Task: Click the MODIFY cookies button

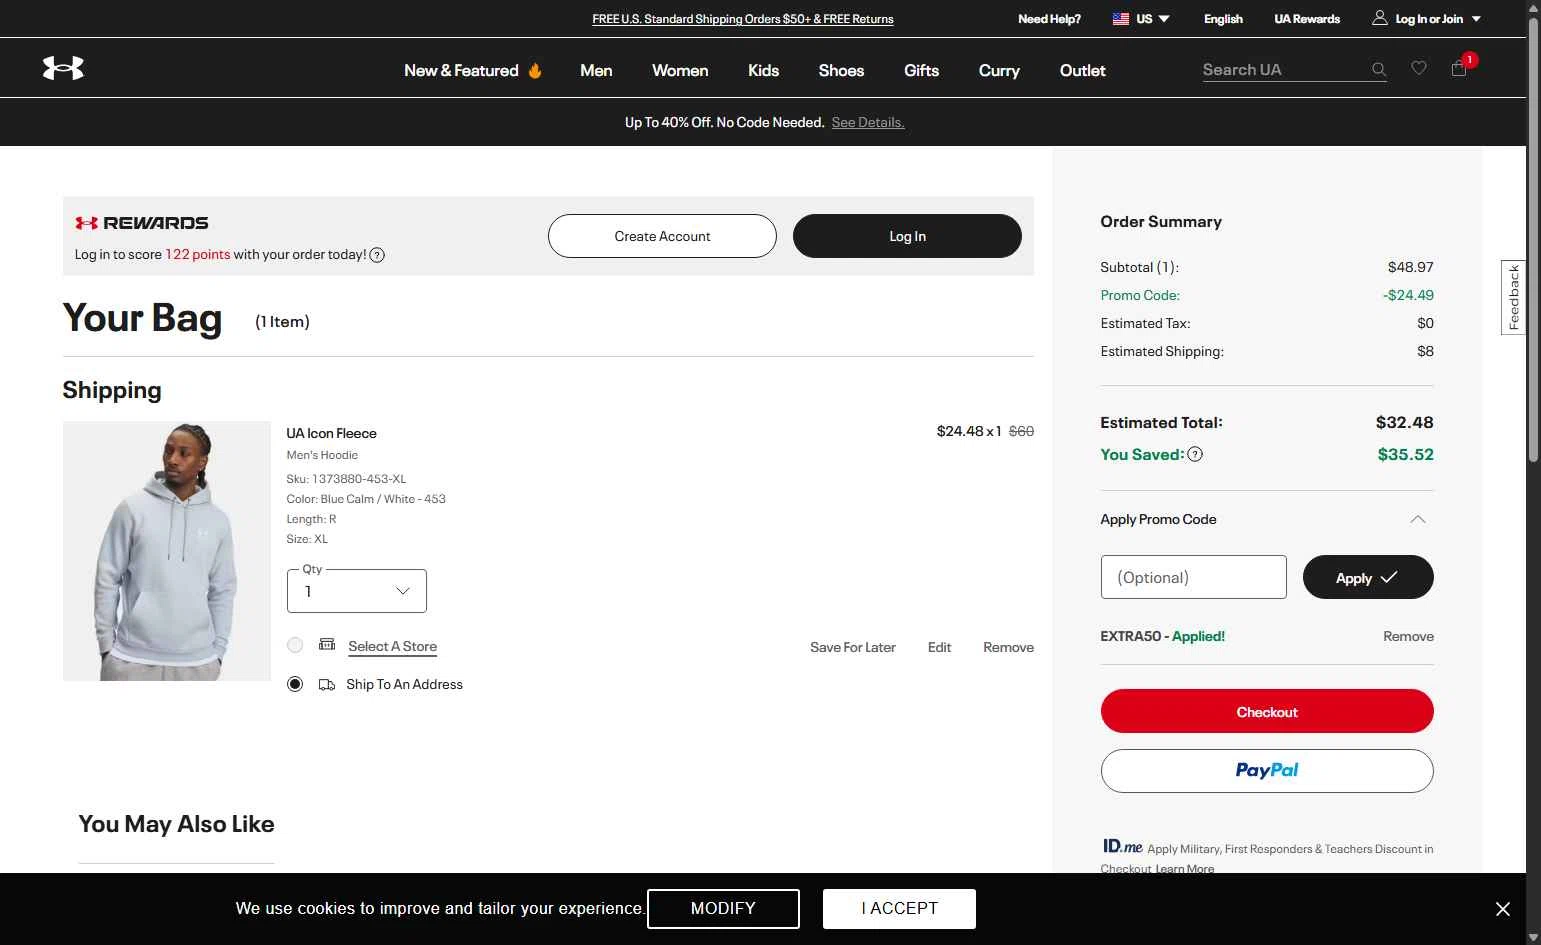Action: pyautogui.click(x=723, y=908)
